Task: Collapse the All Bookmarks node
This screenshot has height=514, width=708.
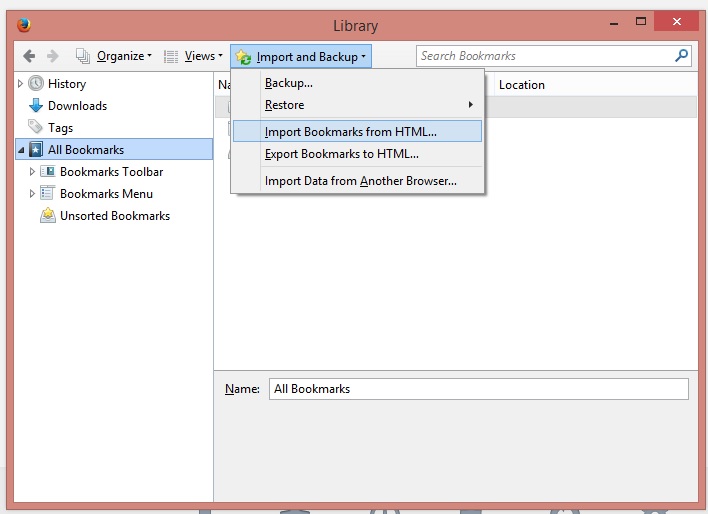Action: point(21,150)
